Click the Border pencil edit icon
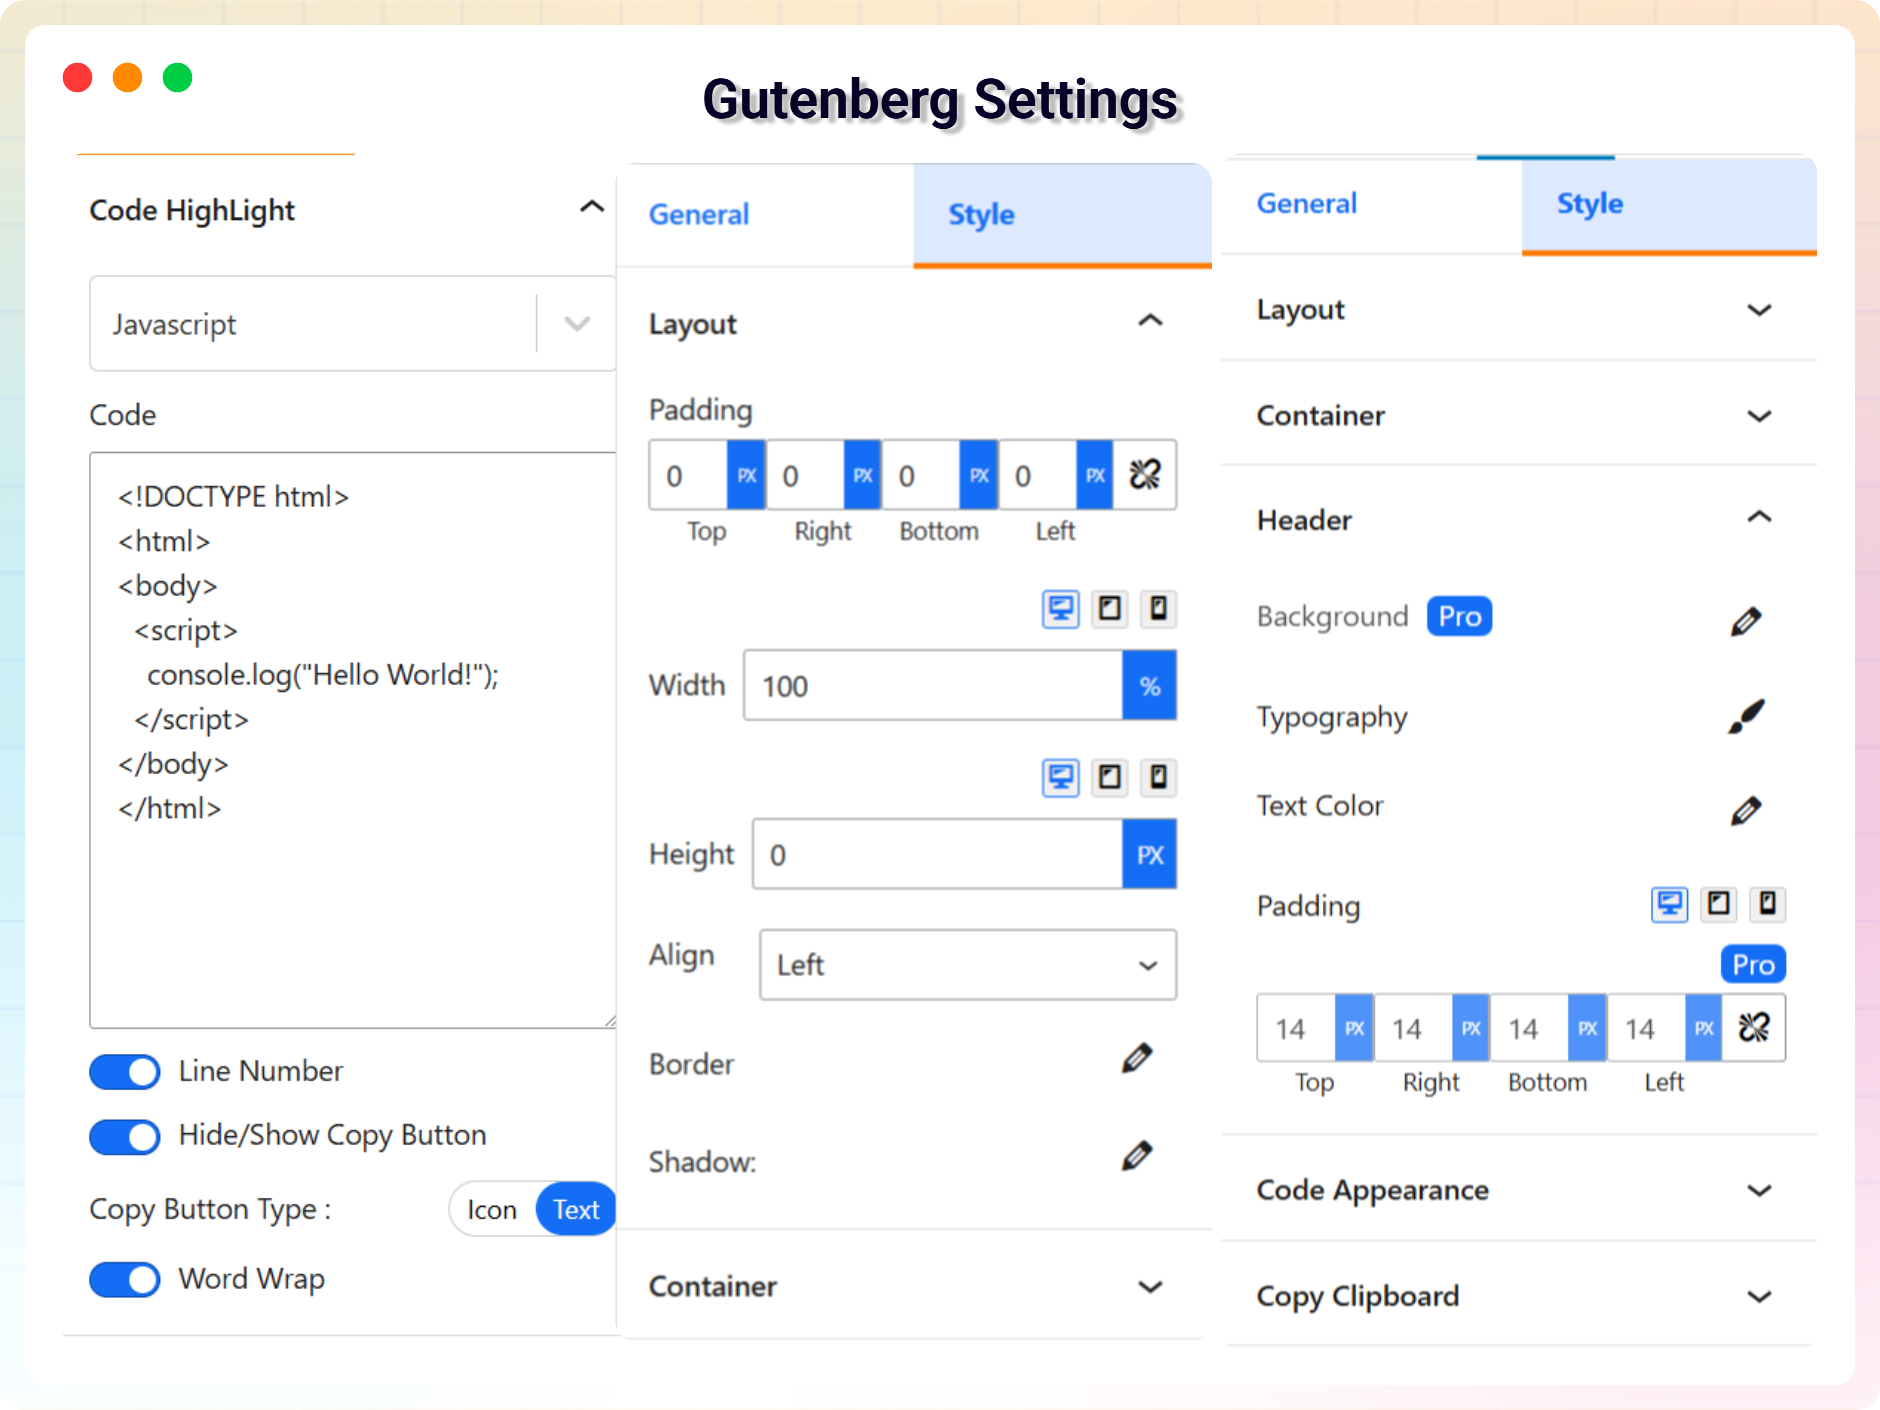The image size is (1880, 1410). click(x=1137, y=1058)
